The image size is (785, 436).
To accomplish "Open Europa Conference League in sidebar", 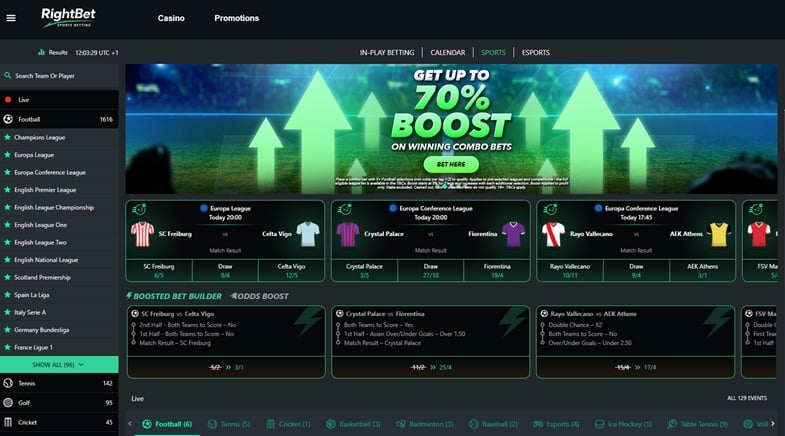I will click(50, 172).
